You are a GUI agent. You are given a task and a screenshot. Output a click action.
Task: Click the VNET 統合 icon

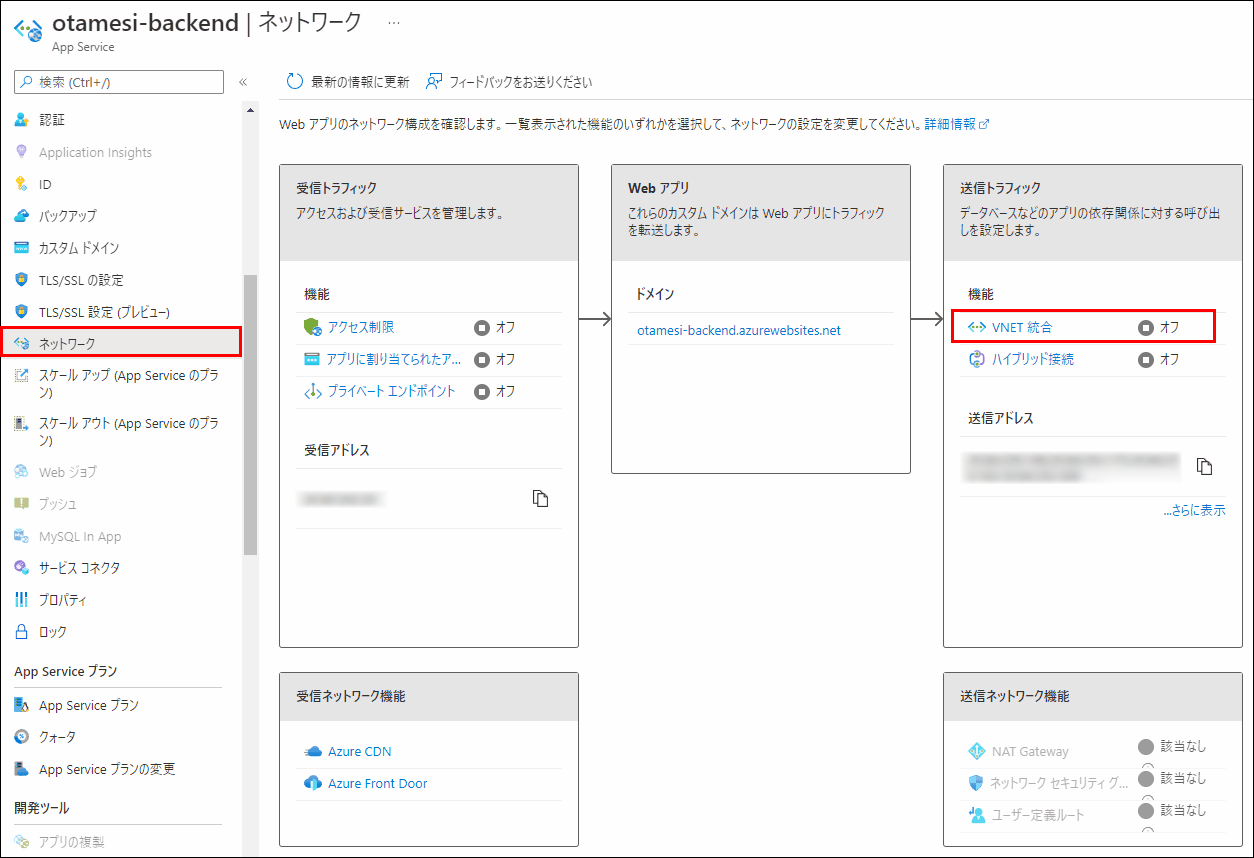977,327
